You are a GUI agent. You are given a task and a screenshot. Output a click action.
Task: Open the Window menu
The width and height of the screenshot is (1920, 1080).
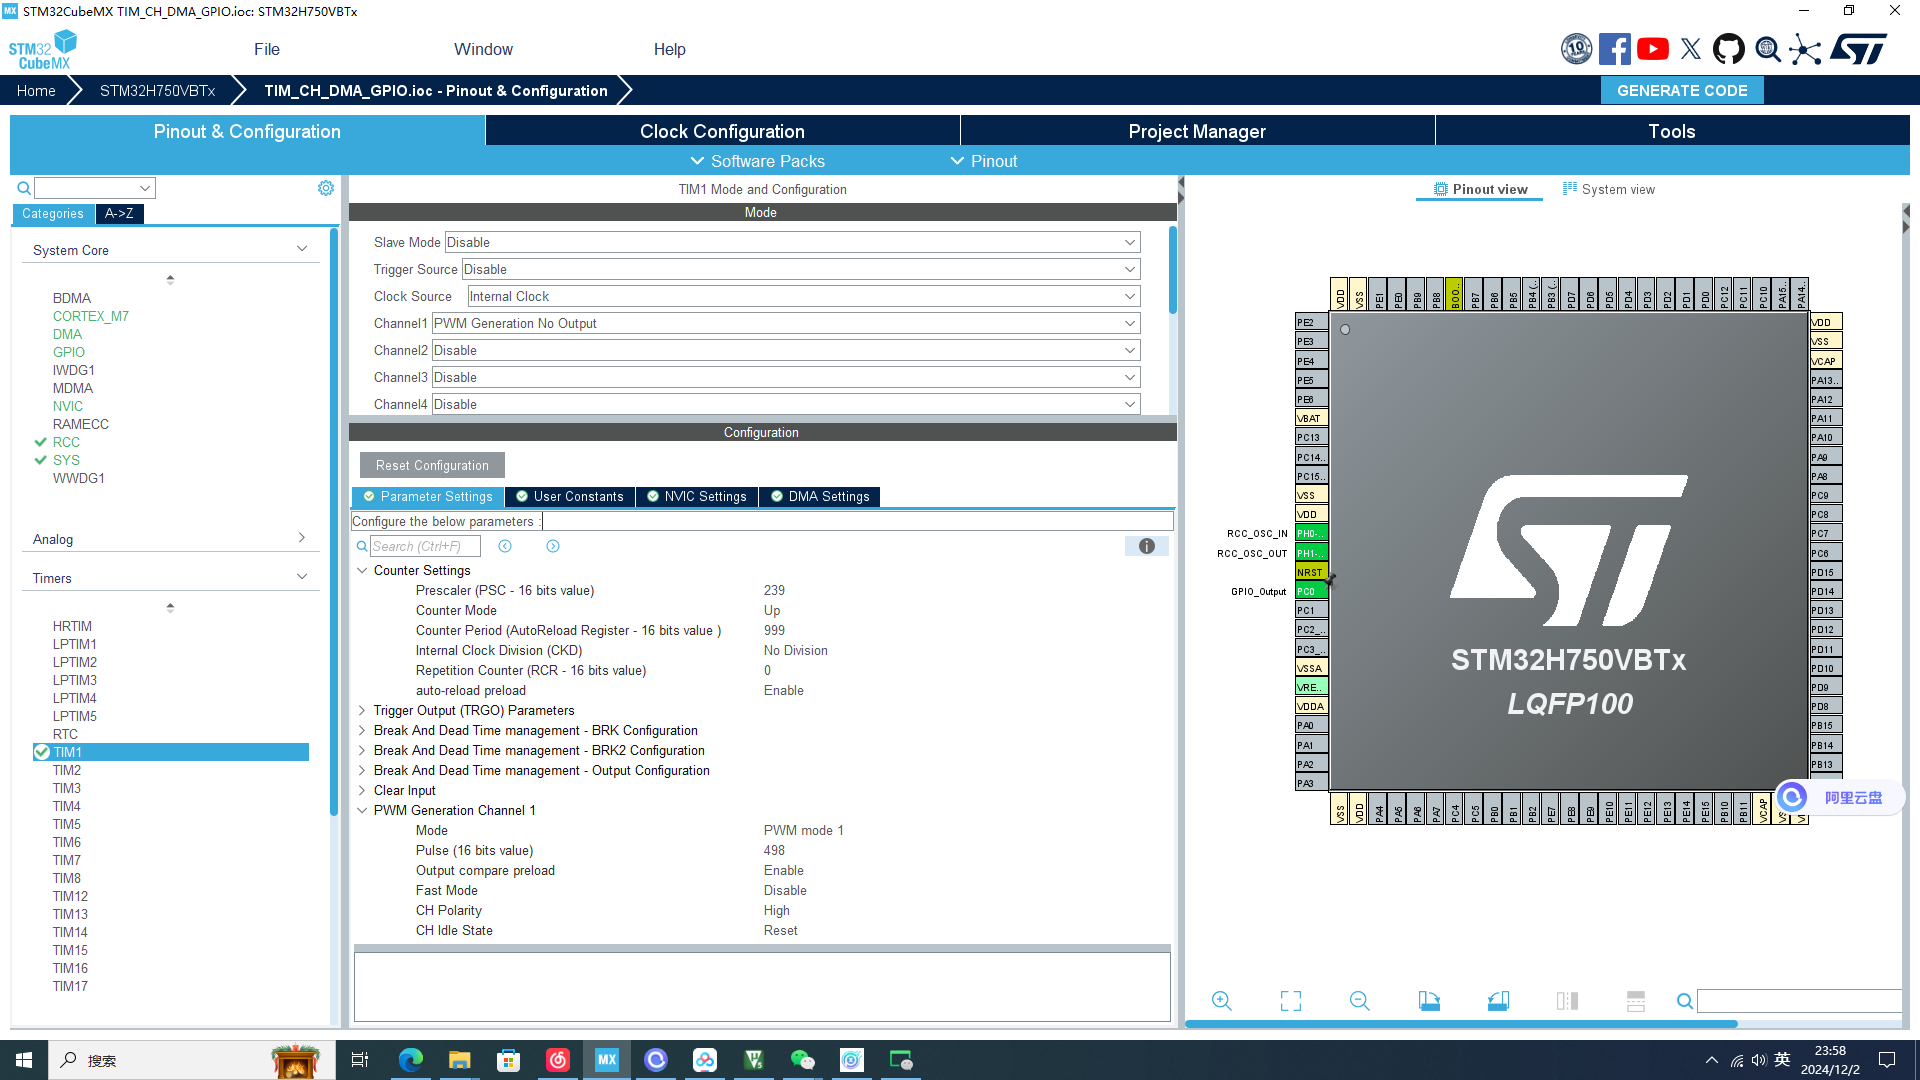click(x=483, y=49)
